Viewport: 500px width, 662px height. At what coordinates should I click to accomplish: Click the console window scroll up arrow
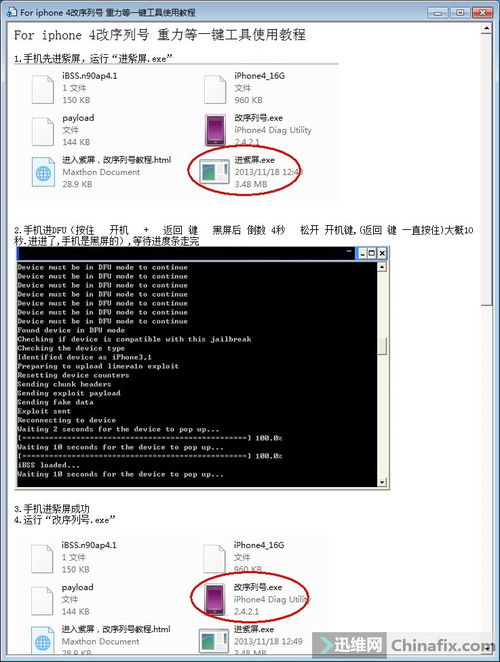coord(382,267)
